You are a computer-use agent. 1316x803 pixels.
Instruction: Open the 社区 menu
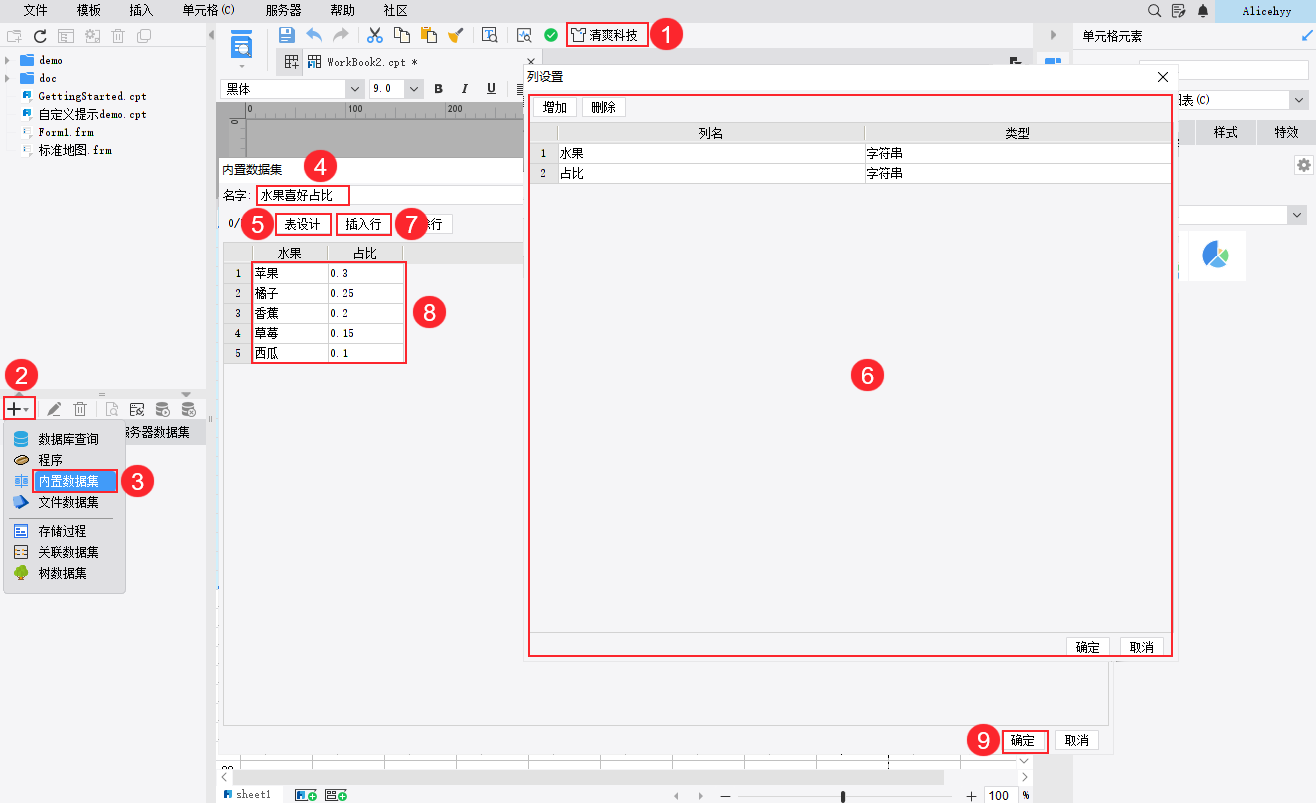(395, 10)
